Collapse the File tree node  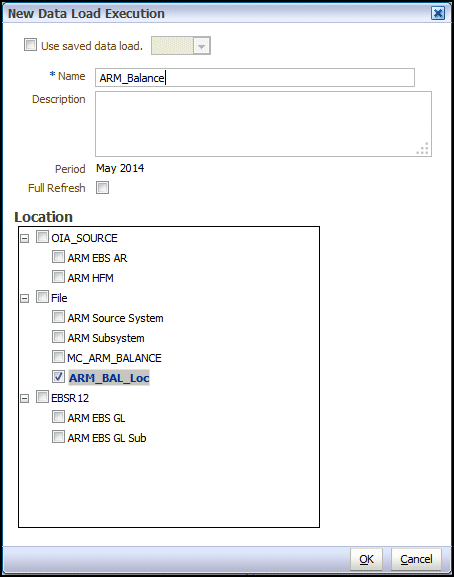(x=24, y=298)
